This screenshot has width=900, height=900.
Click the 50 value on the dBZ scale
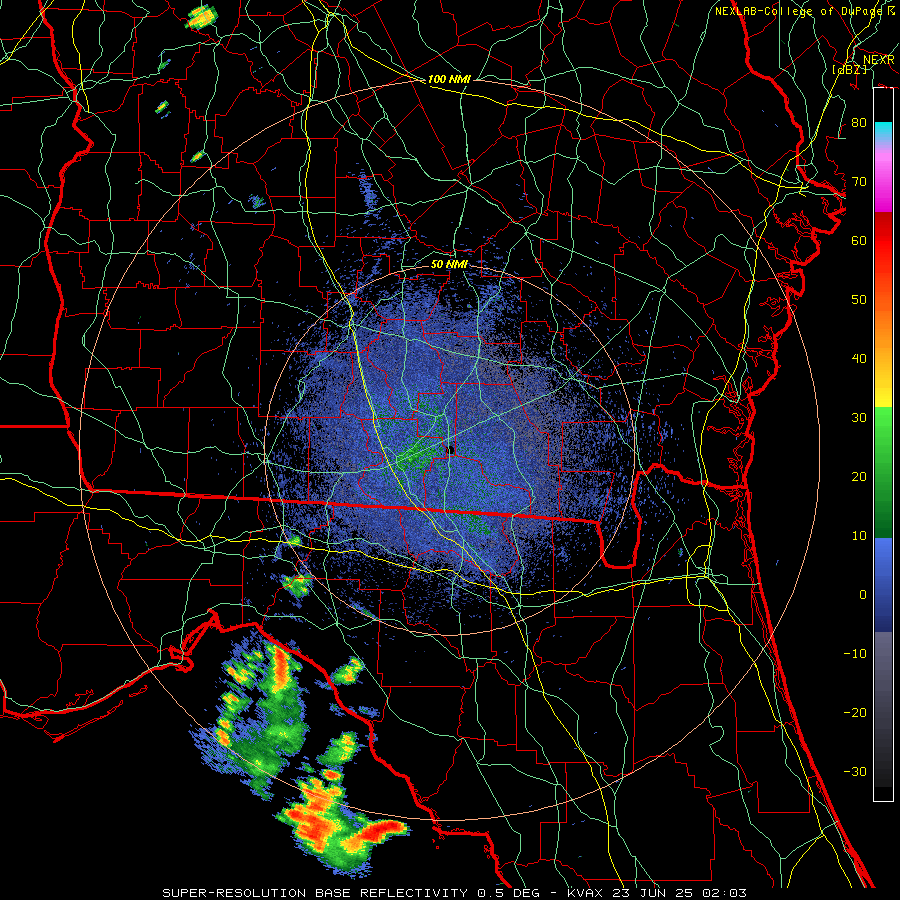click(x=859, y=300)
